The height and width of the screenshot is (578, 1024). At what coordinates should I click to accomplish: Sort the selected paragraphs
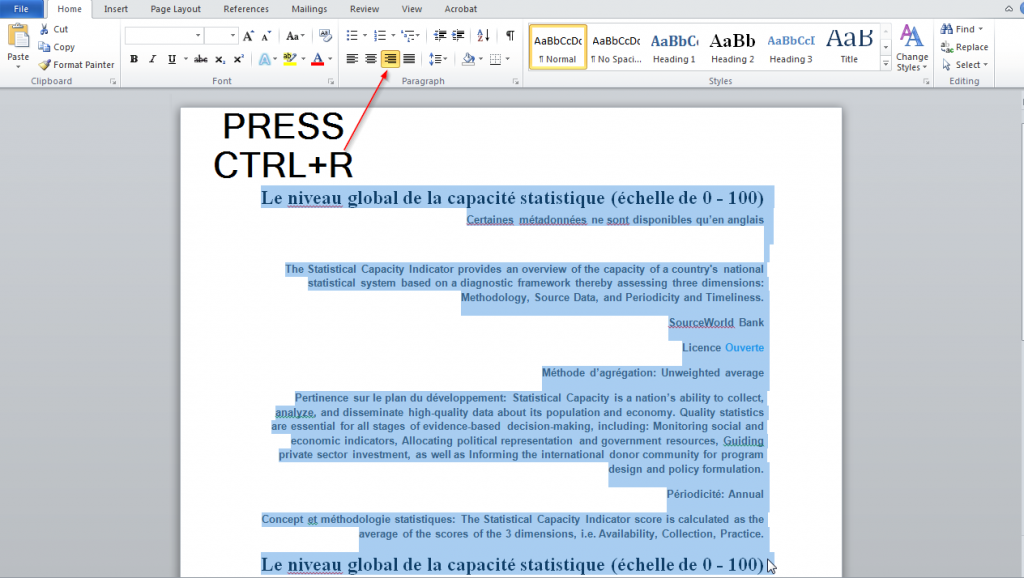(483, 36)
